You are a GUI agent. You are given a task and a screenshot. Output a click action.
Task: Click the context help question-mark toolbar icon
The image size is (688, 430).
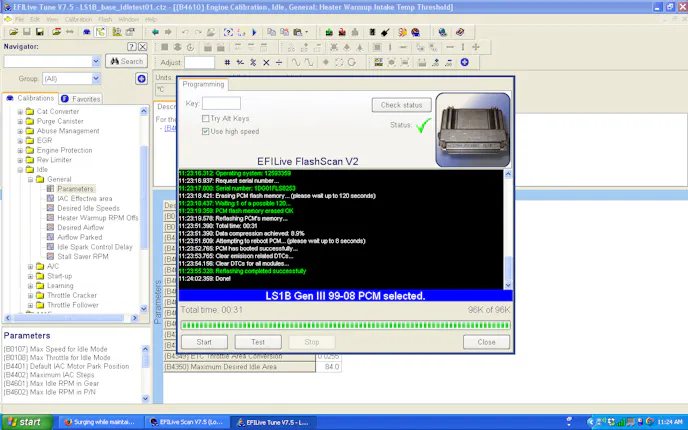coord(228,32)
